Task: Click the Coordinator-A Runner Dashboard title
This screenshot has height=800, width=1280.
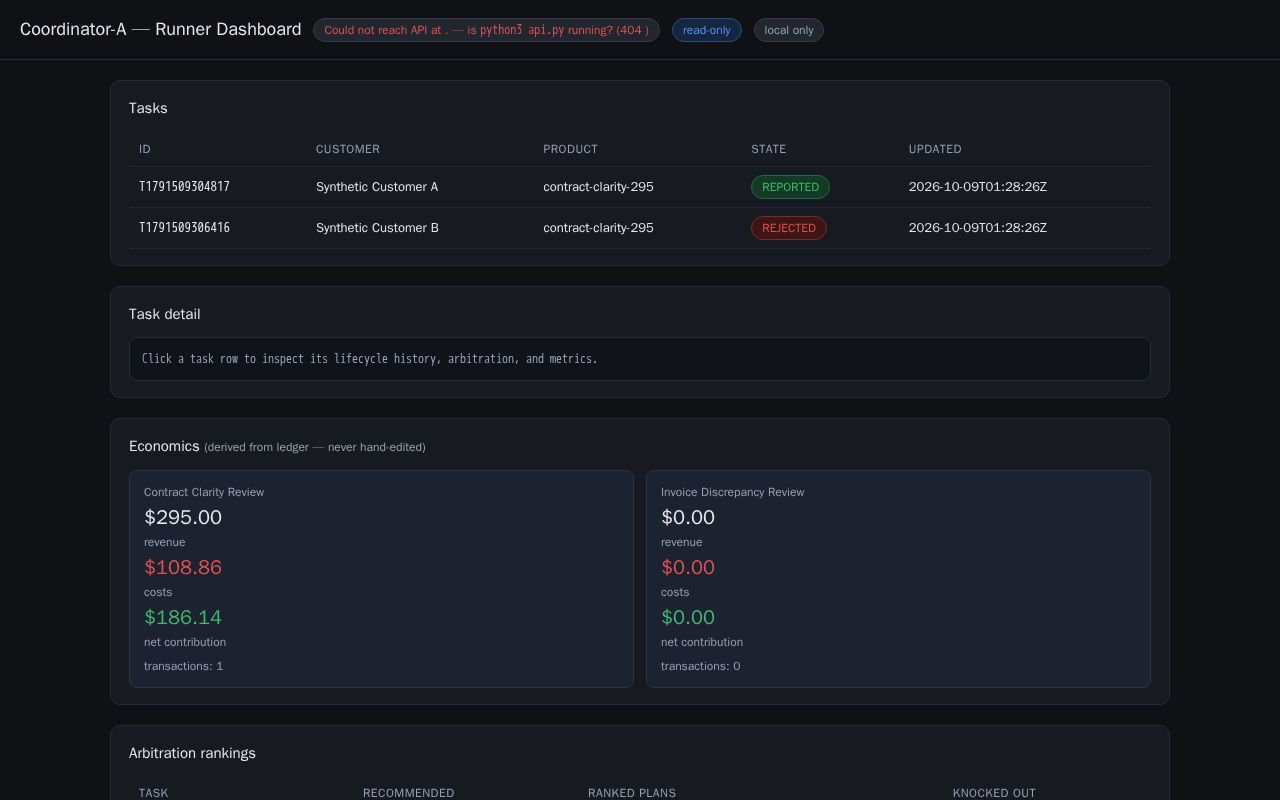Action: click(x=161, y=29)
